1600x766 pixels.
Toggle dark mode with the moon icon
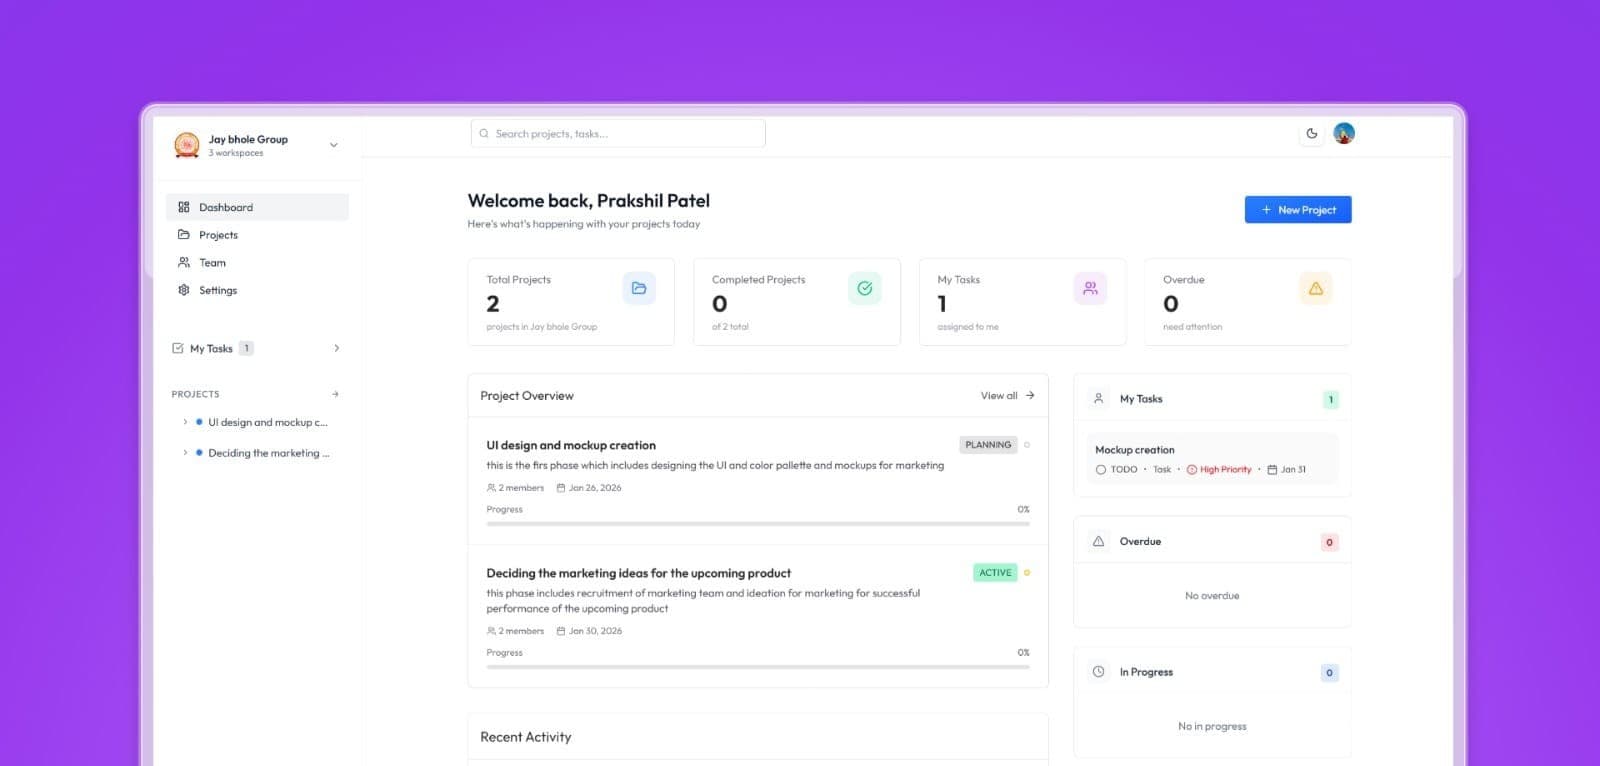[x=1312, y=133]
